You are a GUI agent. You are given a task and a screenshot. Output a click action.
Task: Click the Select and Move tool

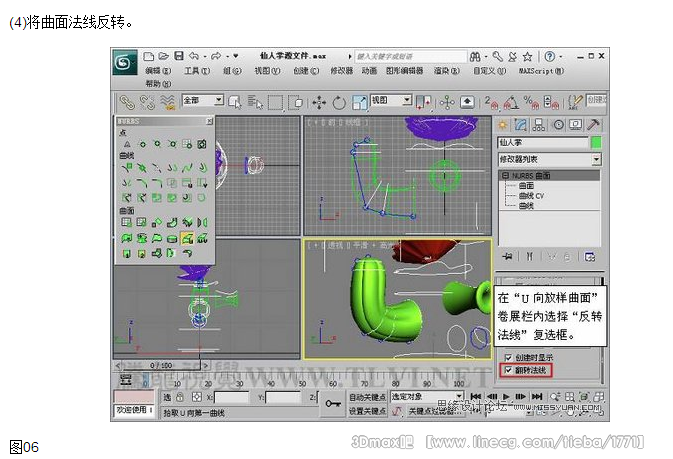pyautogui.click(x=319, y=103)
